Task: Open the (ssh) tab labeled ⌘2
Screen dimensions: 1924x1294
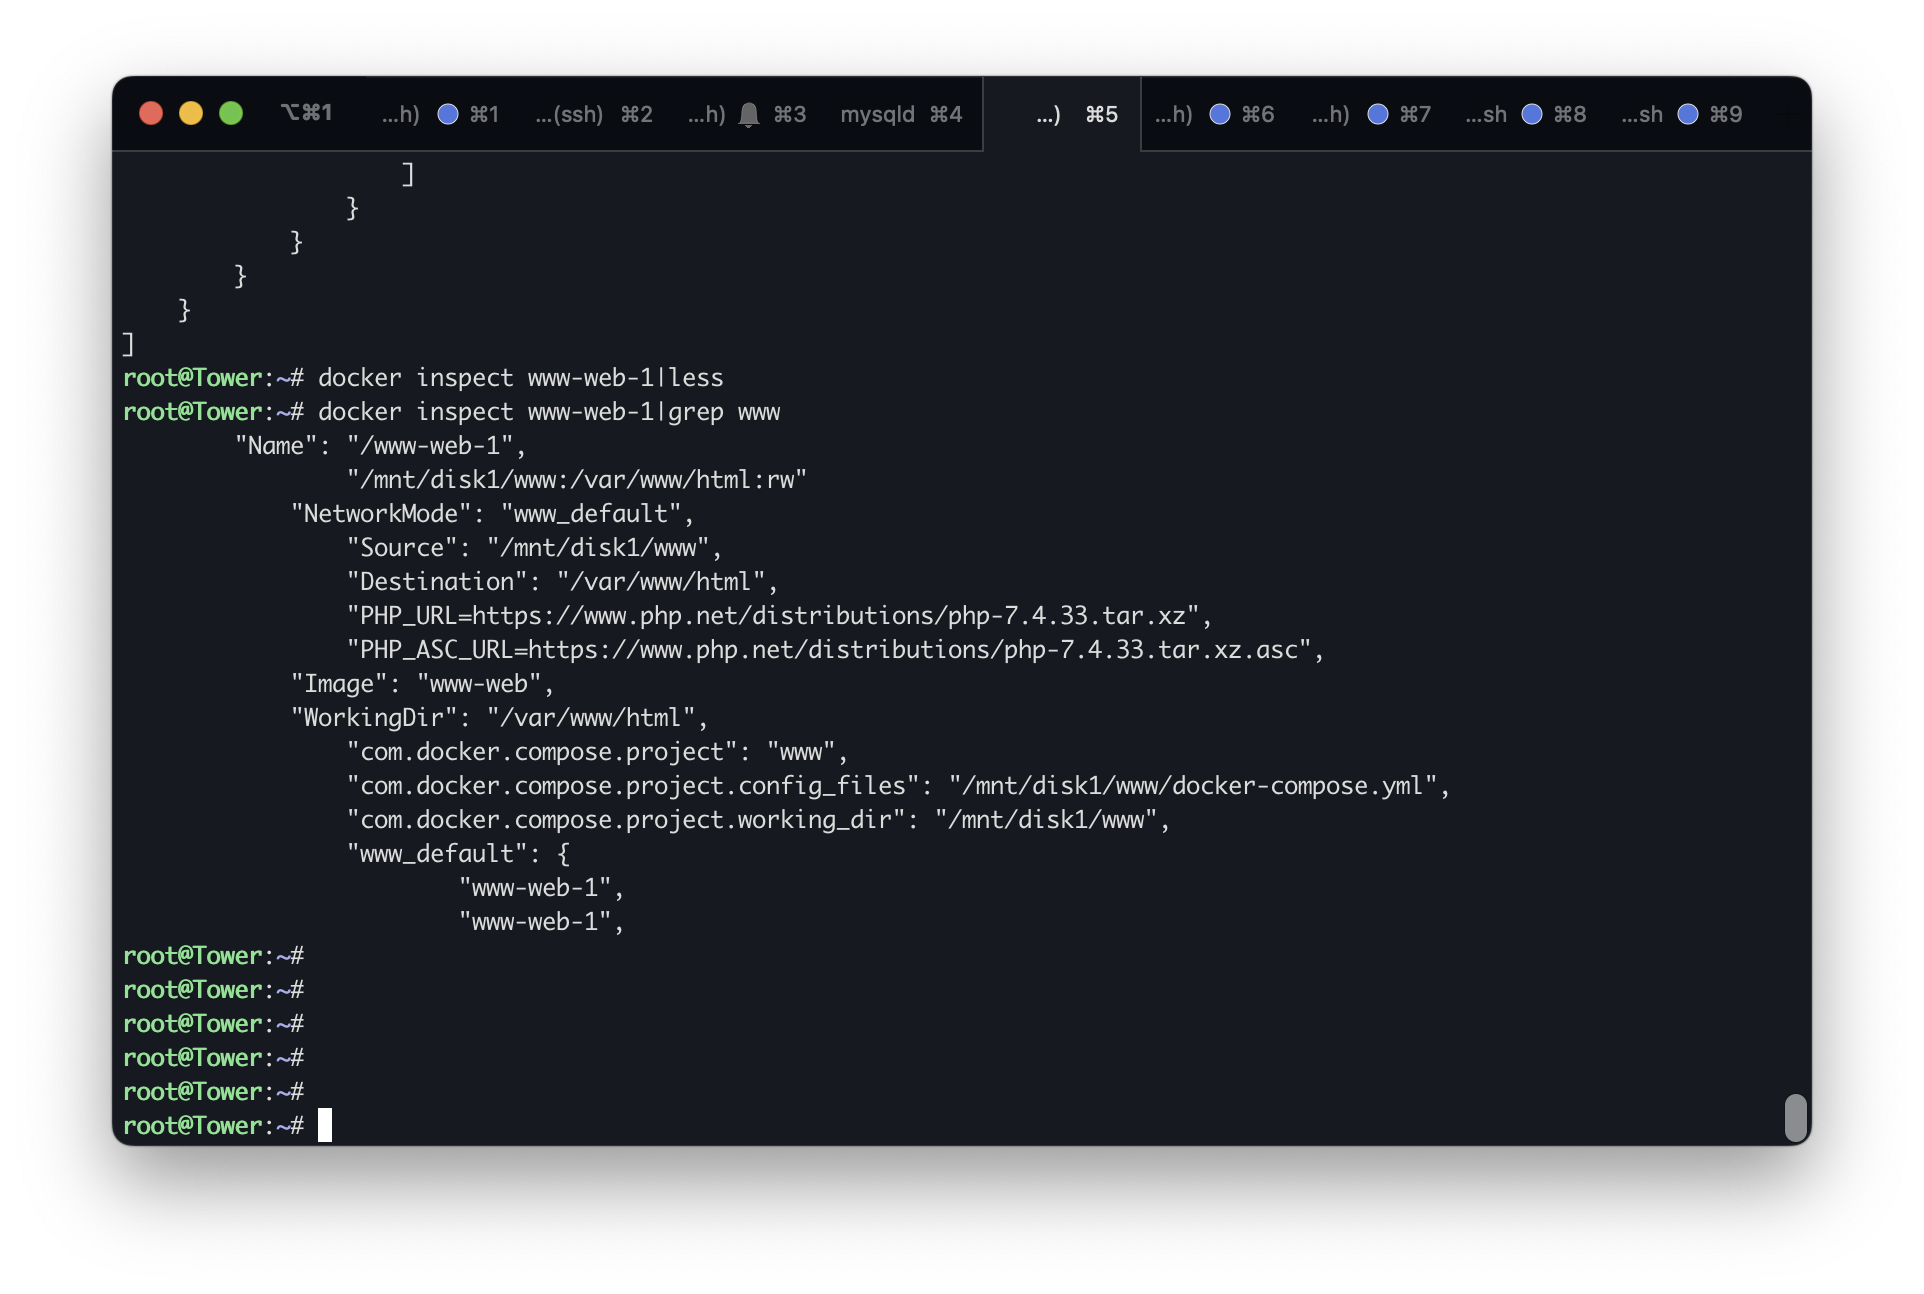Action: pyautogui.click(x=593, y=114)
